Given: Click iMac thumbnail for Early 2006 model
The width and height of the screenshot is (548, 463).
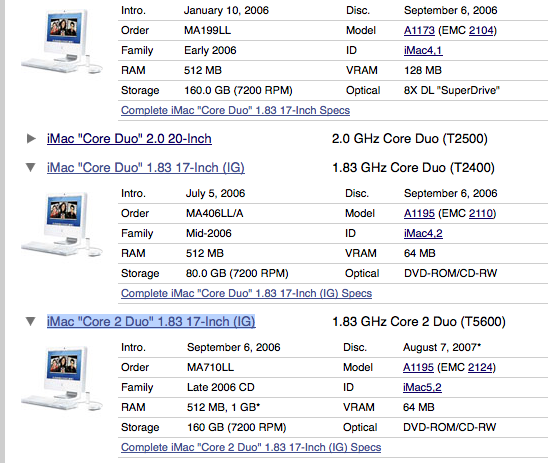Looking at the screenshot, I should click(62, 41).
